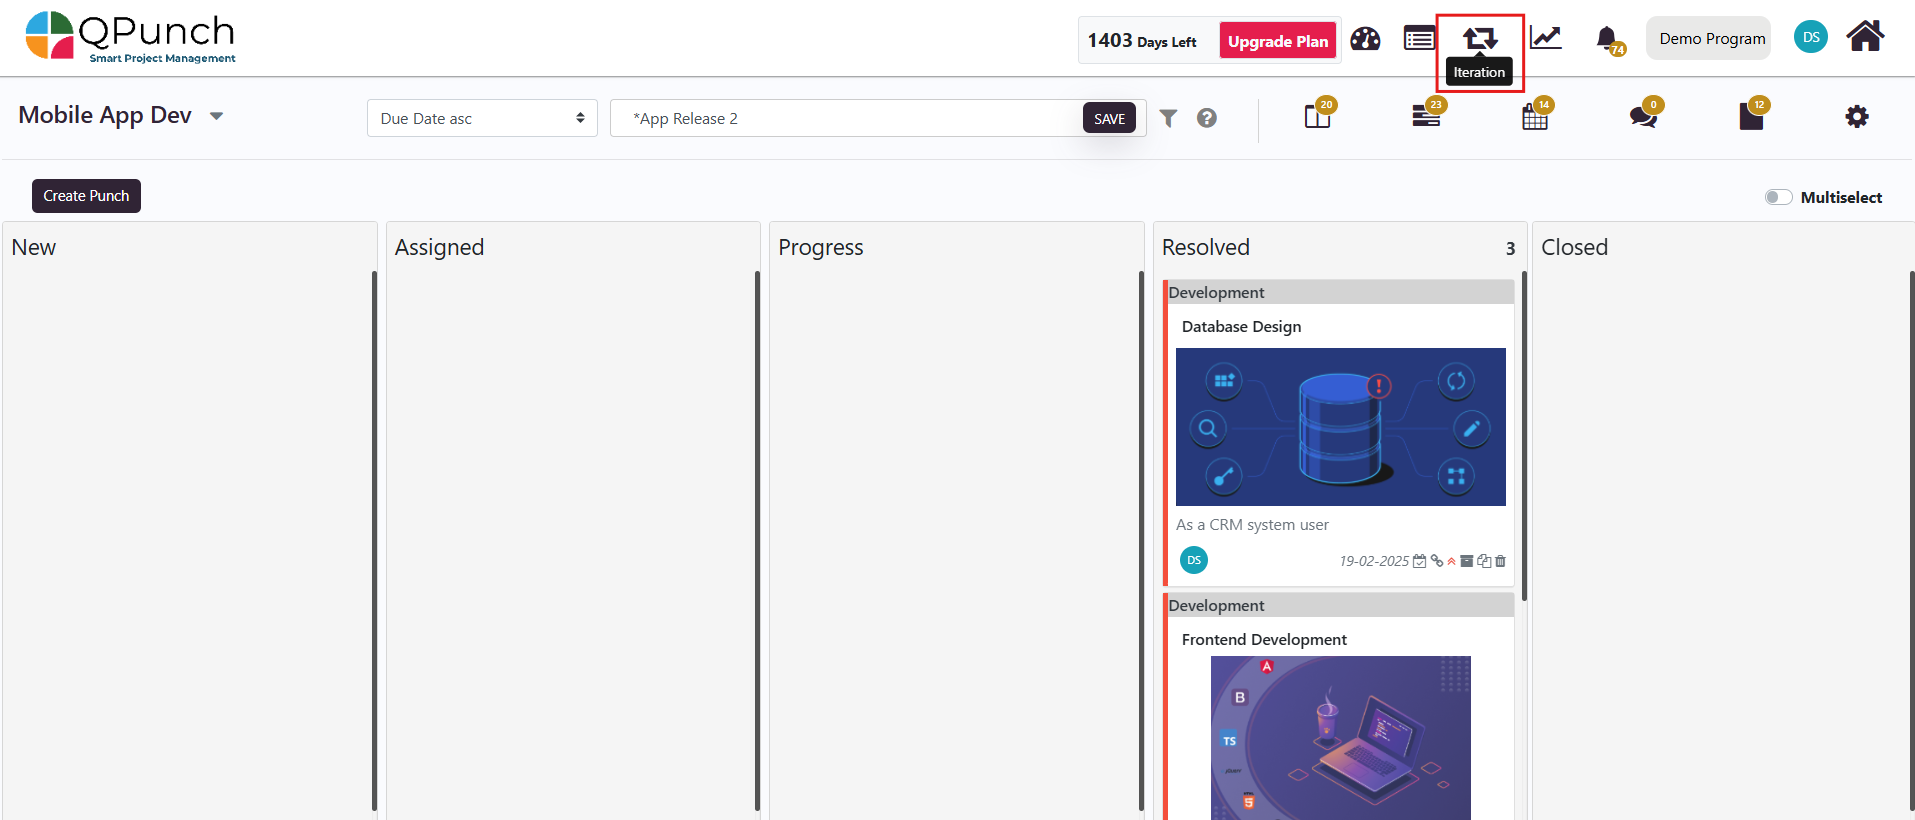Screen dimensions: 1915x820
Task: Click the Database Design card image
Action: pos(1340,427)
